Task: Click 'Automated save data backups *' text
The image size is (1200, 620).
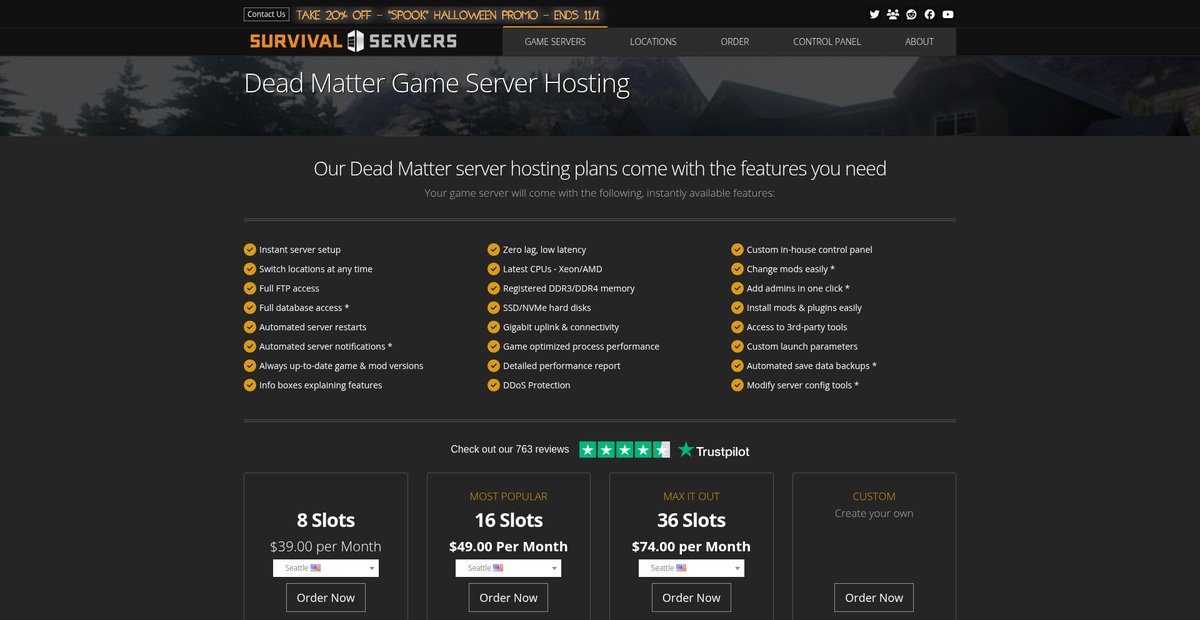Action: 812,366
